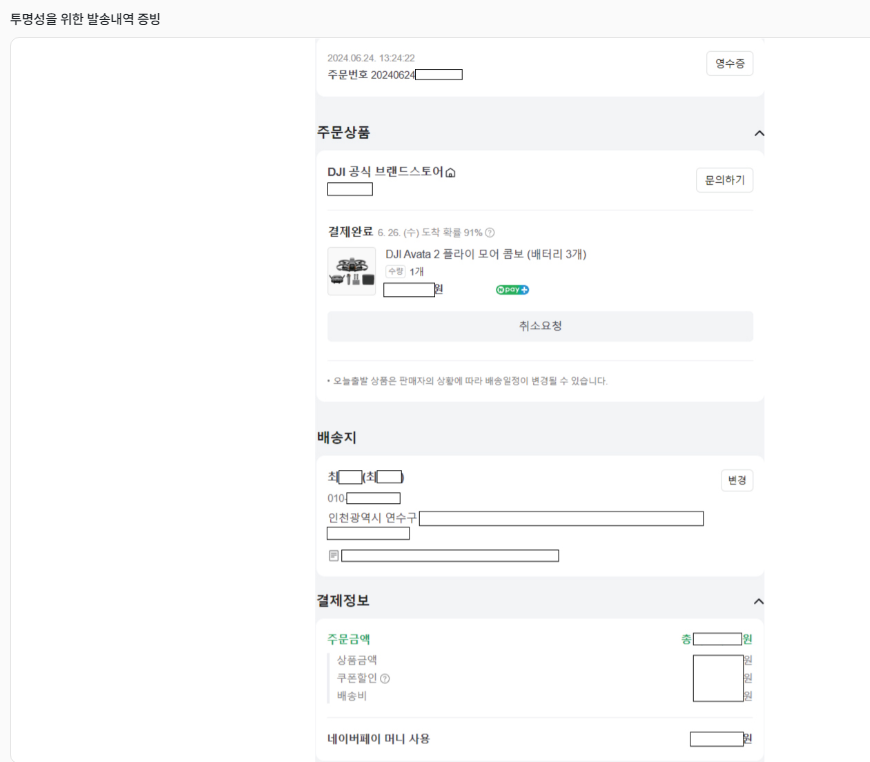Viewport: 870px width, 762px height.
Task: Open DJI Avata 2 플라이 모어 콤보 product title
Action: [x=485, y=254]
